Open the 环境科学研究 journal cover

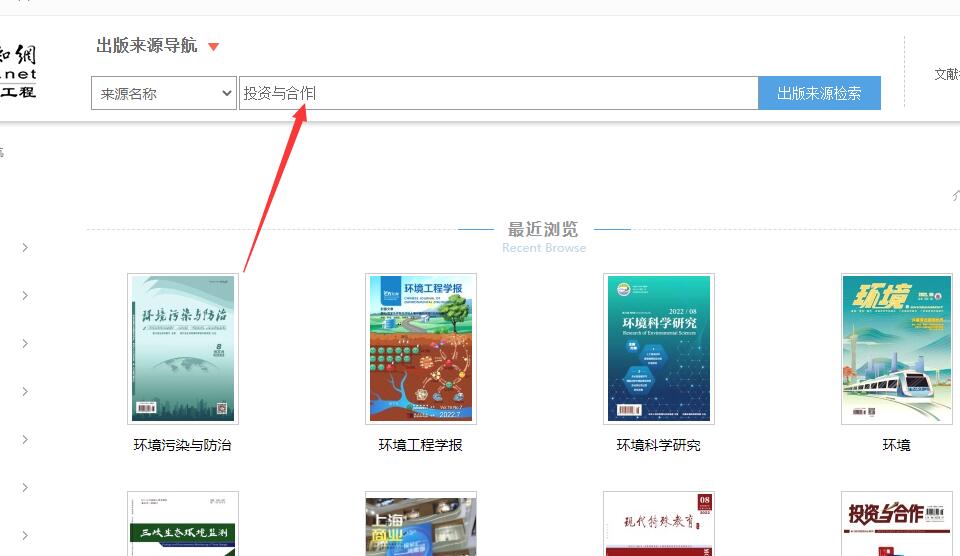(659, 348)
